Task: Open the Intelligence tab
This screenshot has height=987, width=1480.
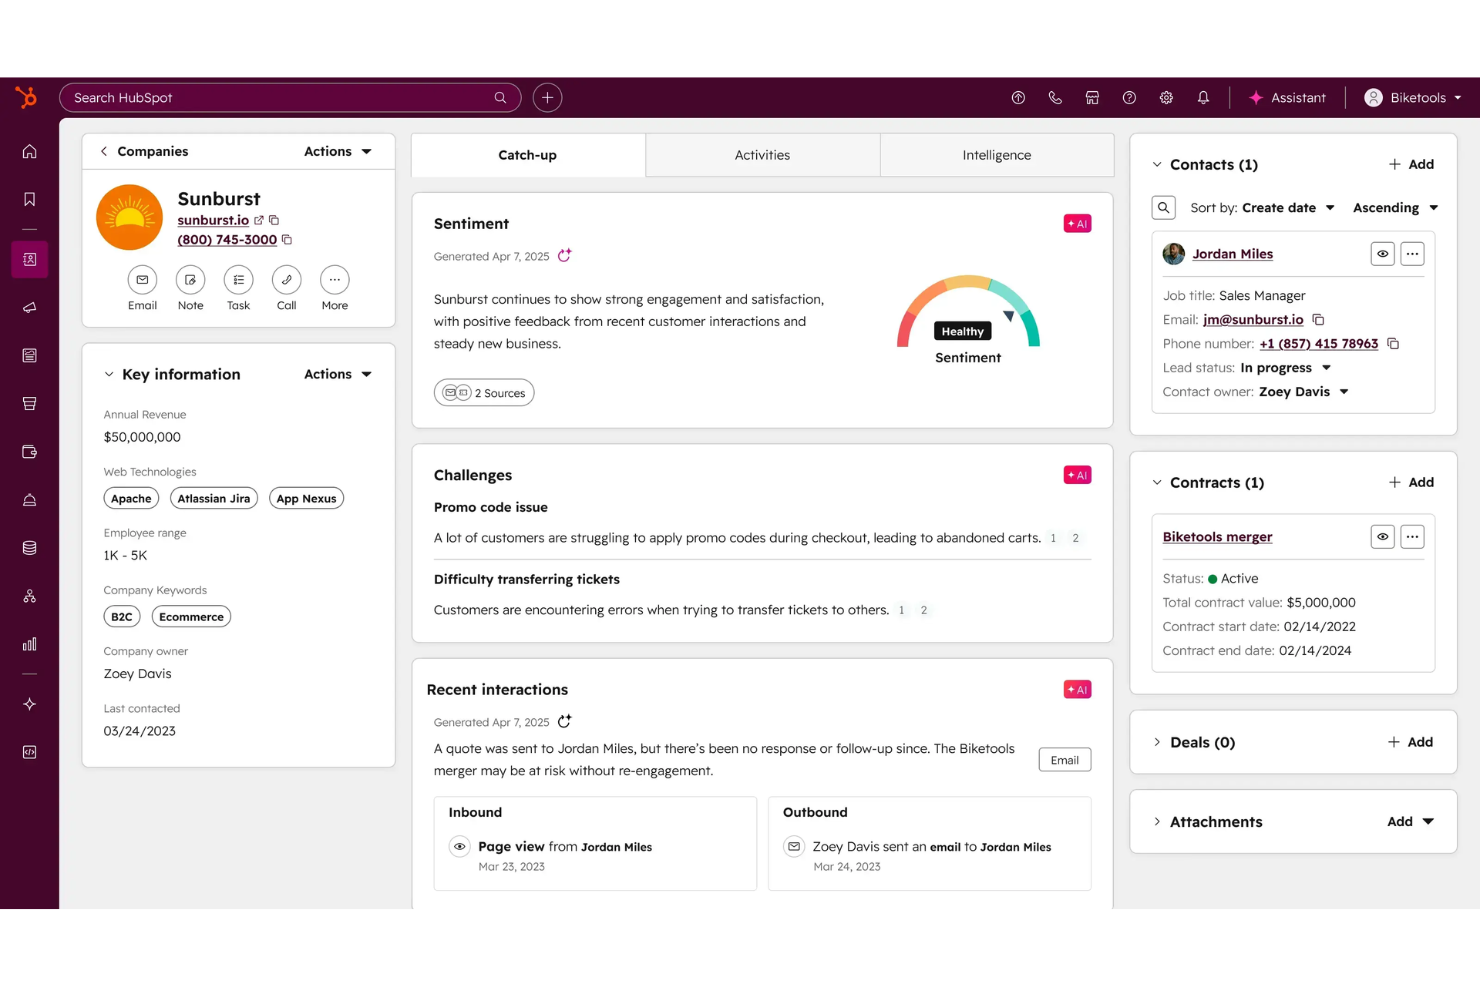Action: point(996,155)
